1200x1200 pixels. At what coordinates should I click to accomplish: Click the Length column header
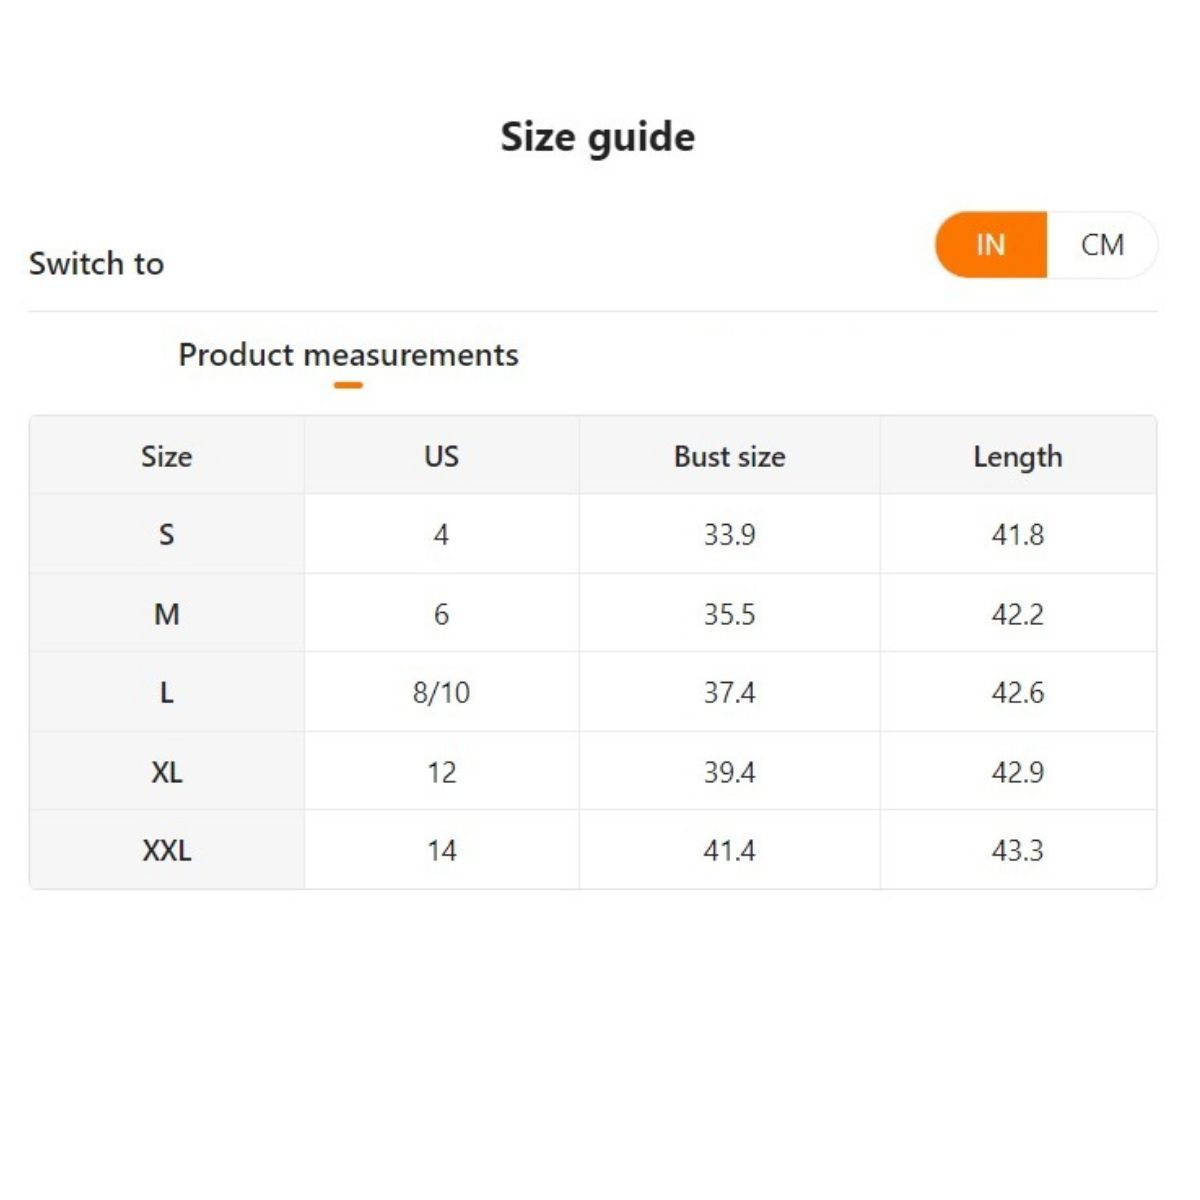pos(1017,456)
